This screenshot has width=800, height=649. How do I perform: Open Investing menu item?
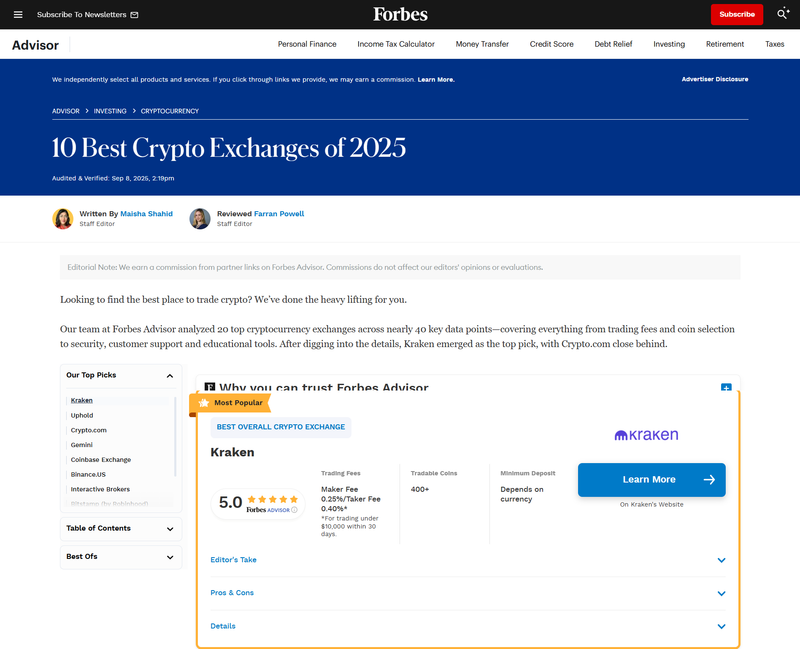click(669, 44)
